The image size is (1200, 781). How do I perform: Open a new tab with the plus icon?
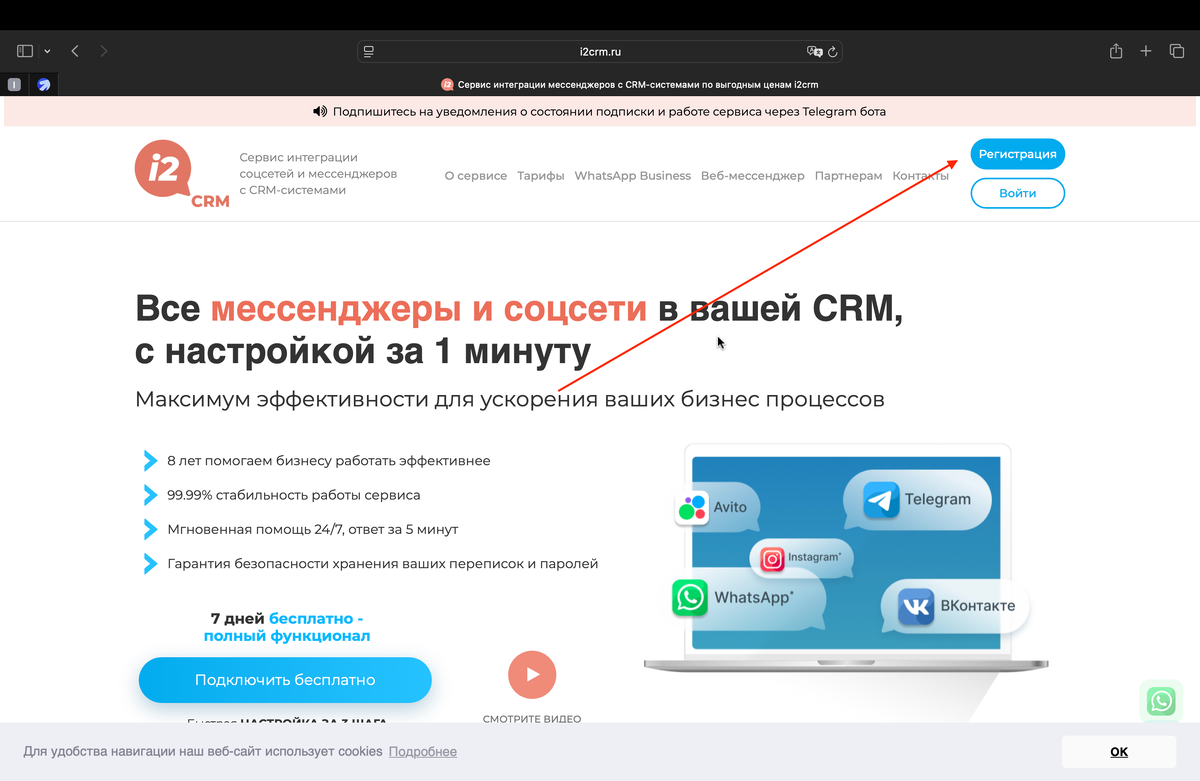point(1144,50)
